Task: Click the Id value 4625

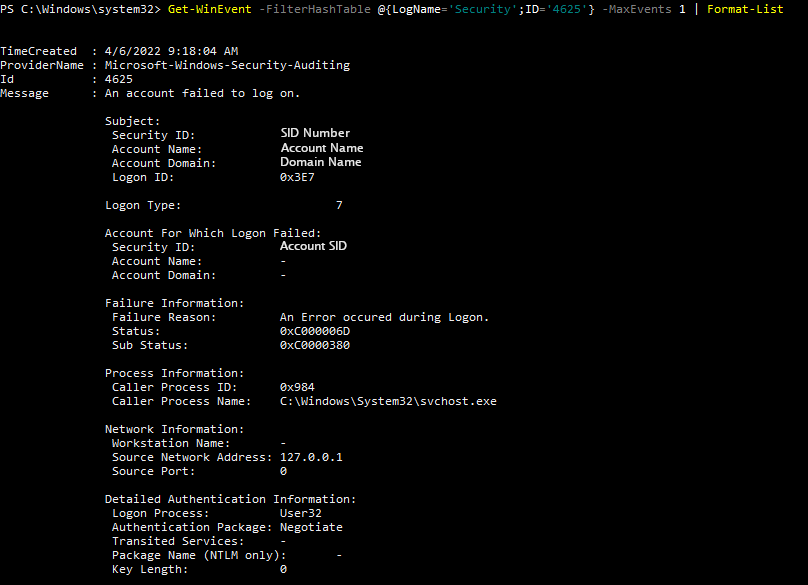Action: pyautogui.click(x=119, y=79)
